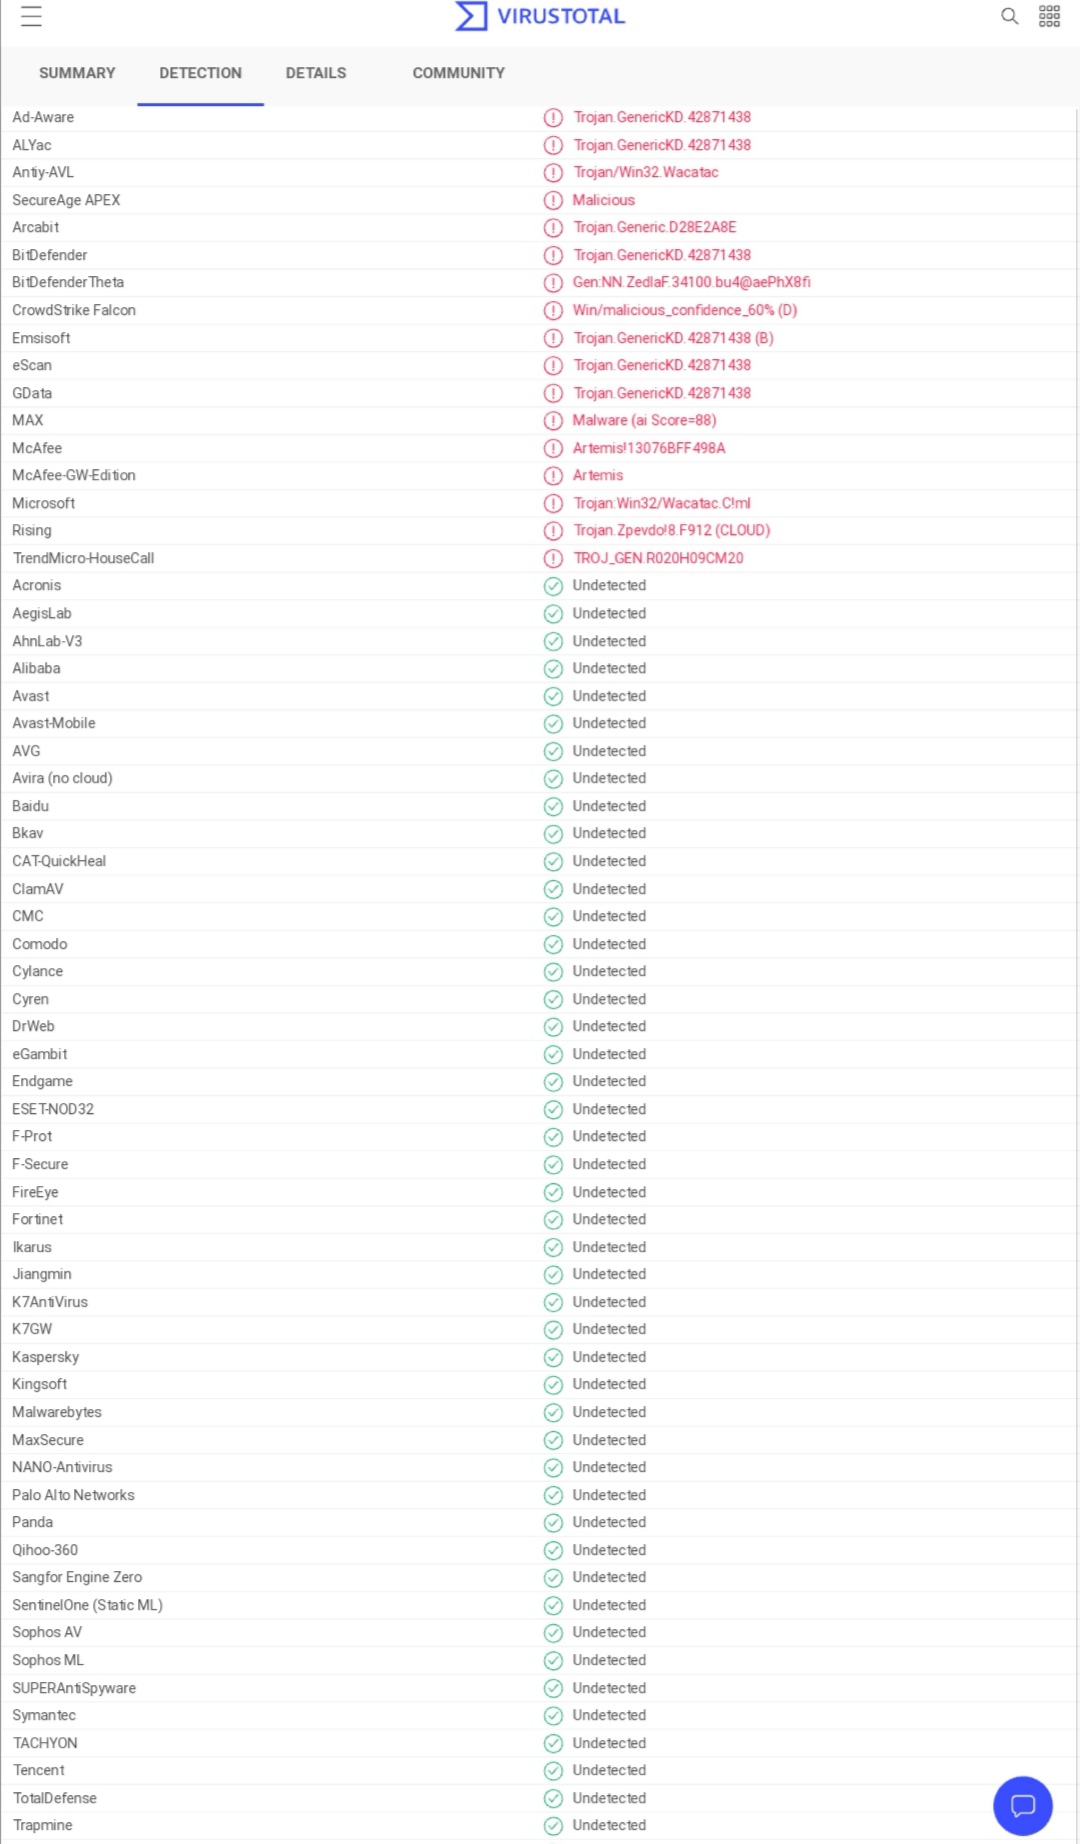This screenshot has height=1844, width=1080.
Task: Open the chat bubble button
Action: [x=1022, y=1805]
